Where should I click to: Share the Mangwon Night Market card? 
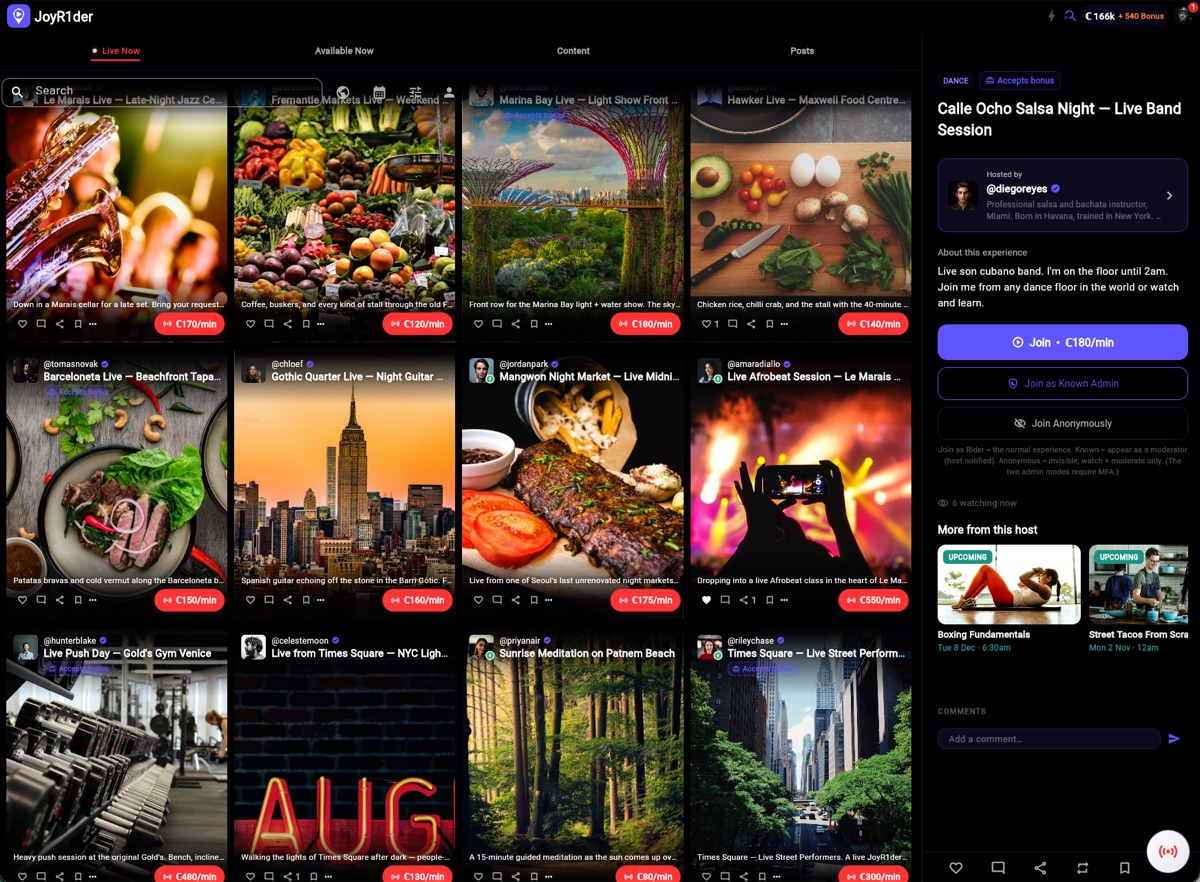coord(516,600)
